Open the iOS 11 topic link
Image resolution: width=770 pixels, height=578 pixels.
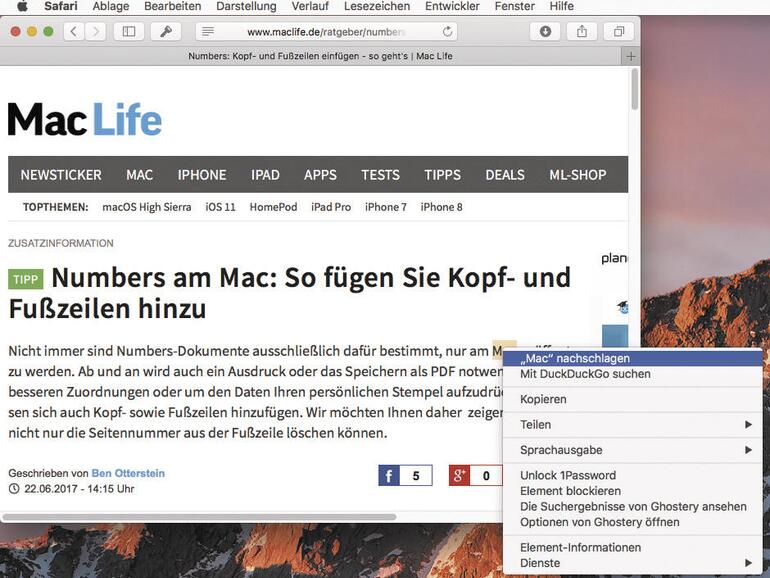coord(220,207)
